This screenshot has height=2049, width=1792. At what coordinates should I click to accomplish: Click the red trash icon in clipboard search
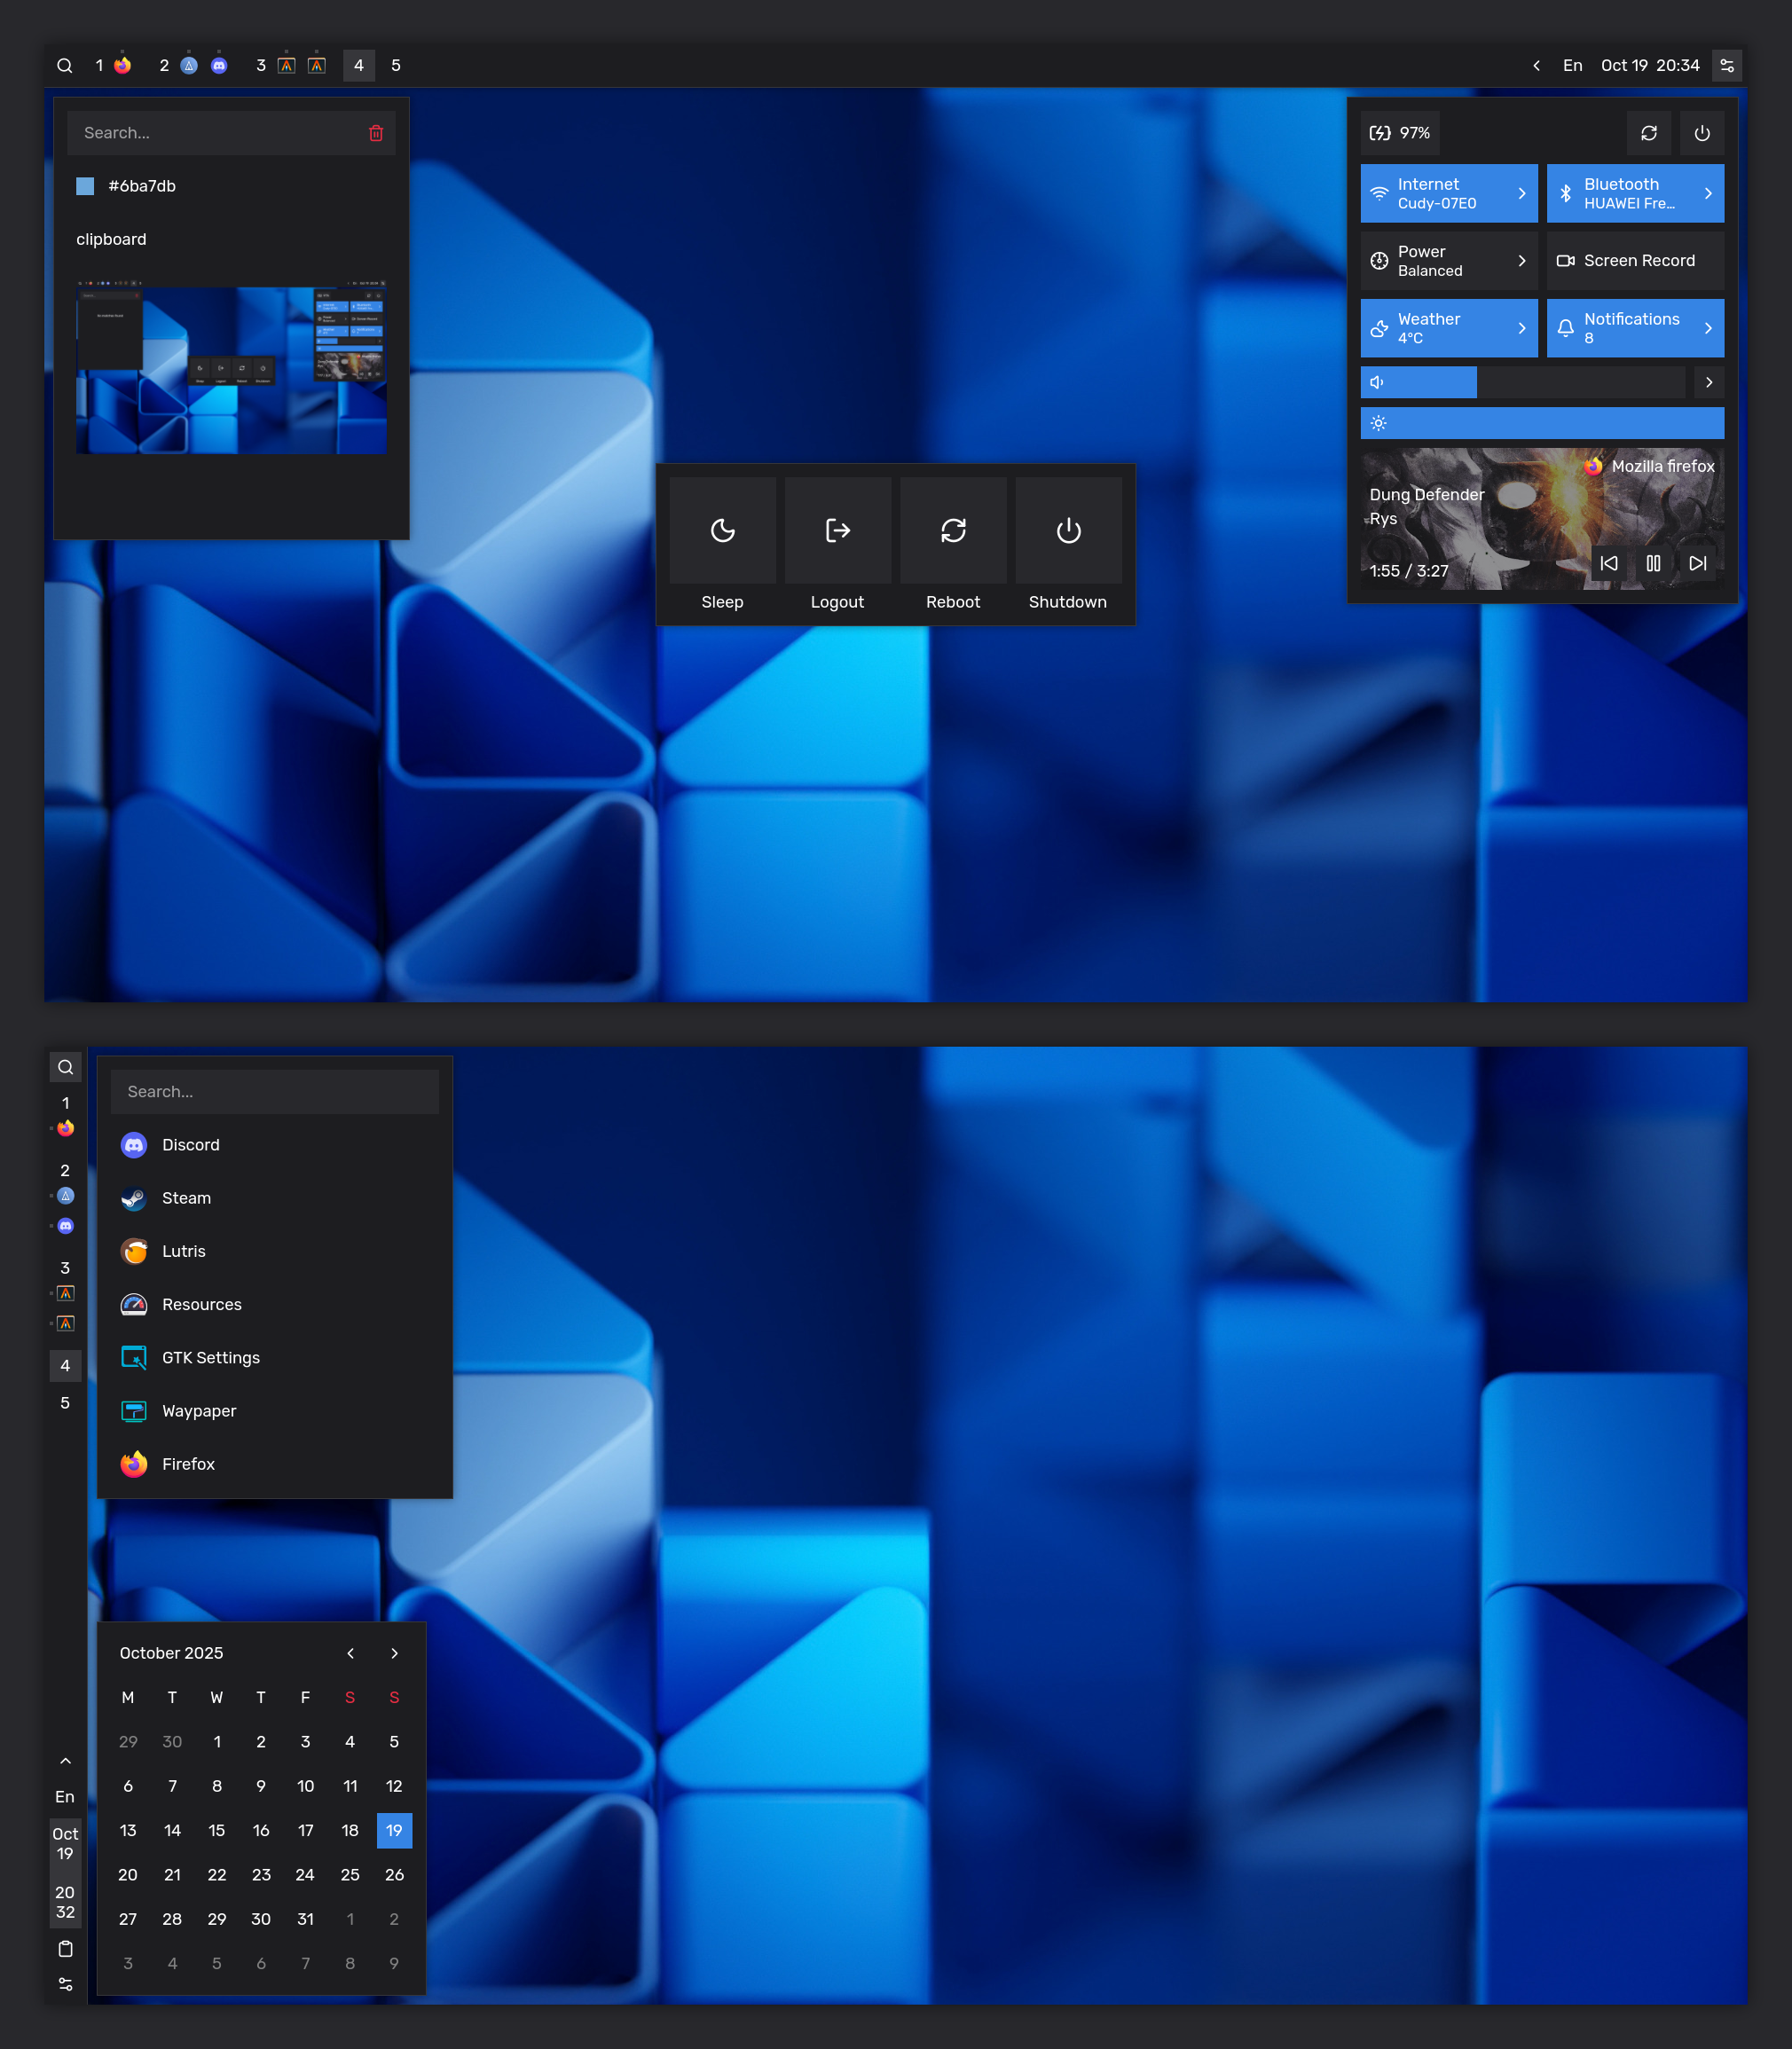[376, 133]
